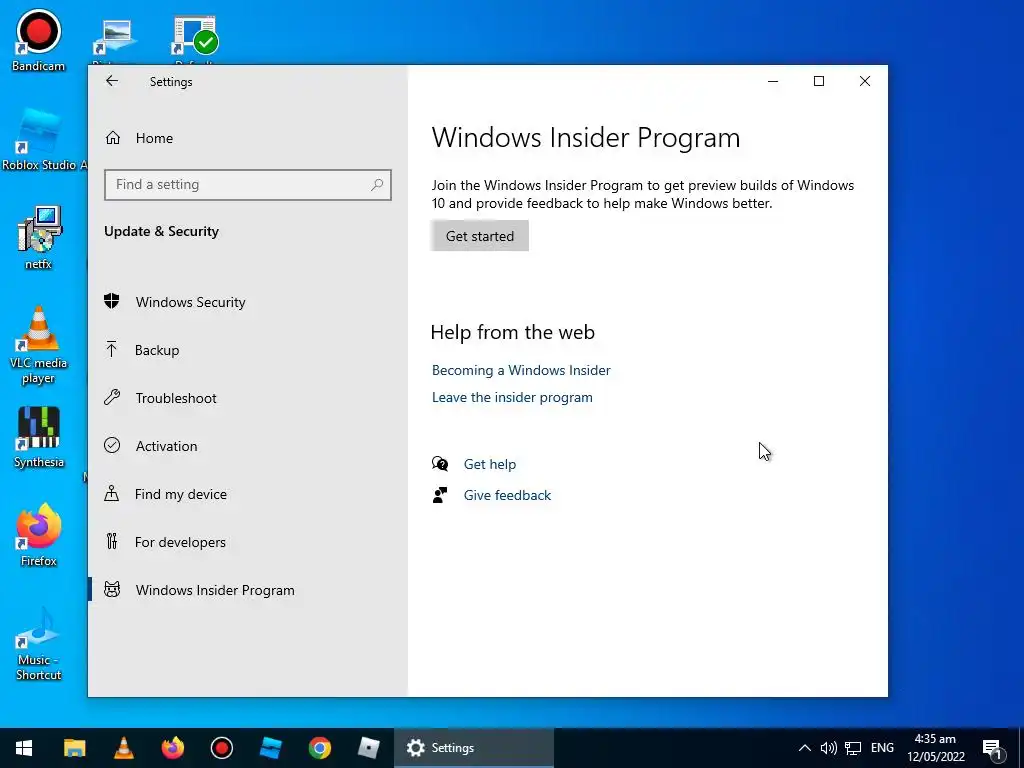Open the Troubleshoot section

click(176, 398)
